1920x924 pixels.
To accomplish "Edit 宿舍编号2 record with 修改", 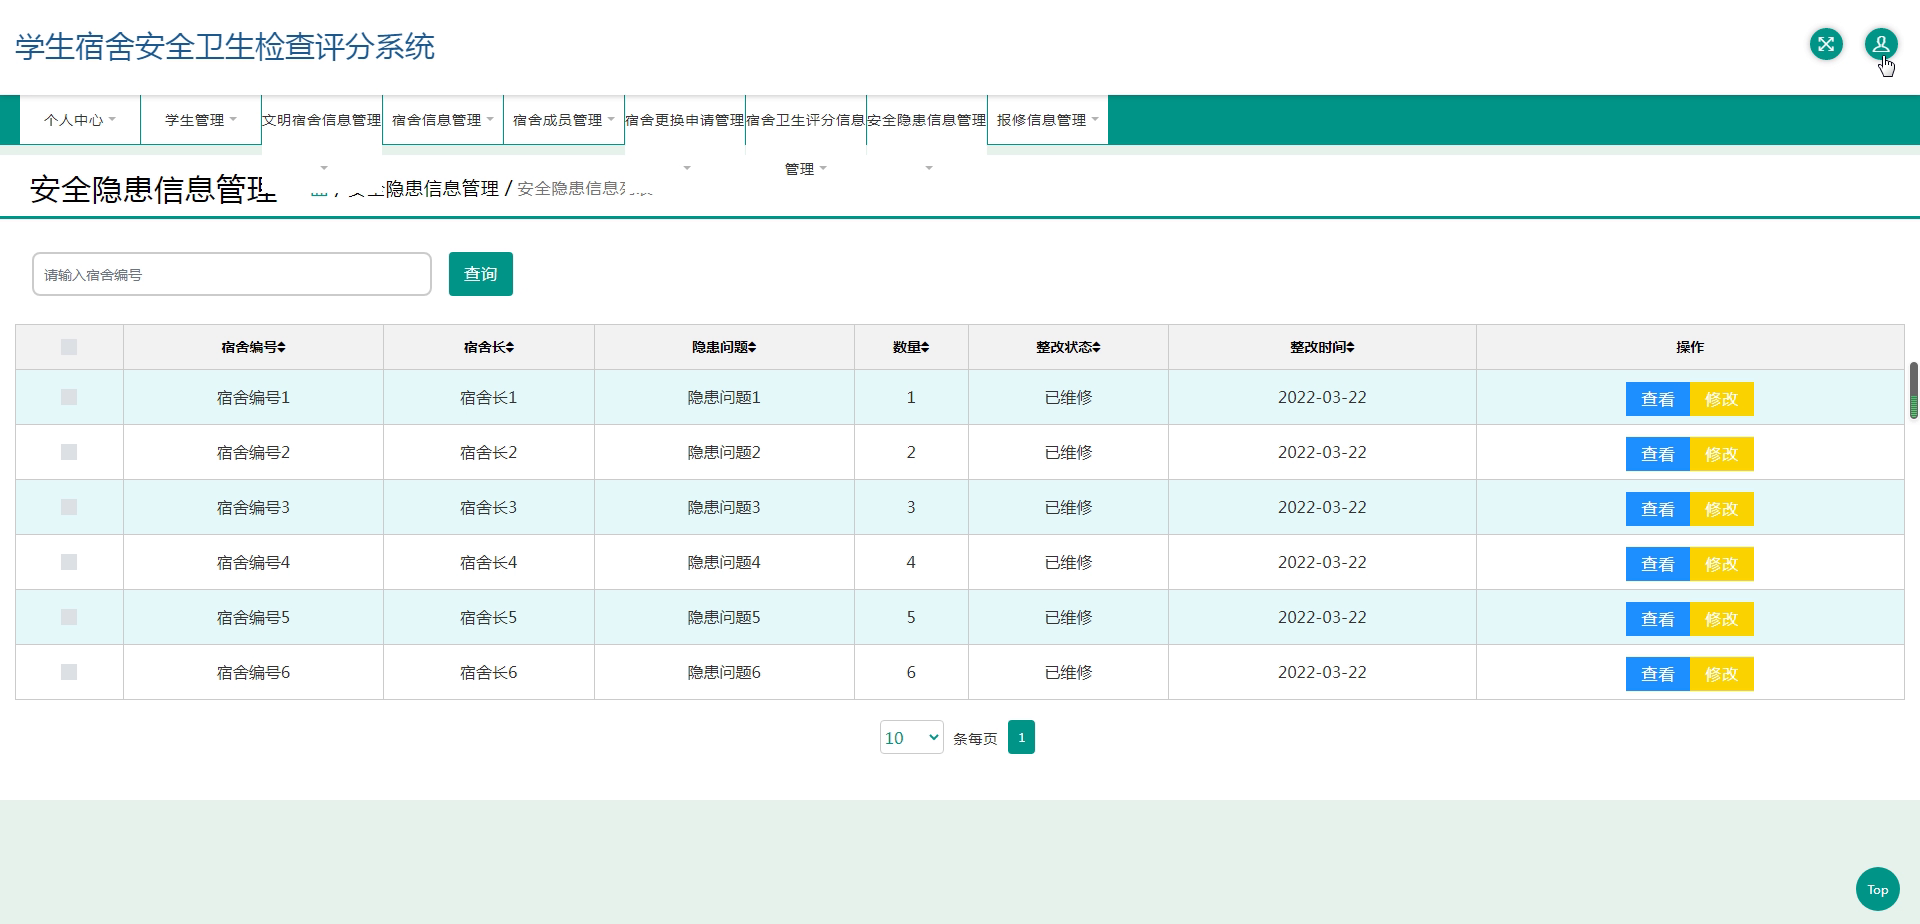I will click(1721, 454).
